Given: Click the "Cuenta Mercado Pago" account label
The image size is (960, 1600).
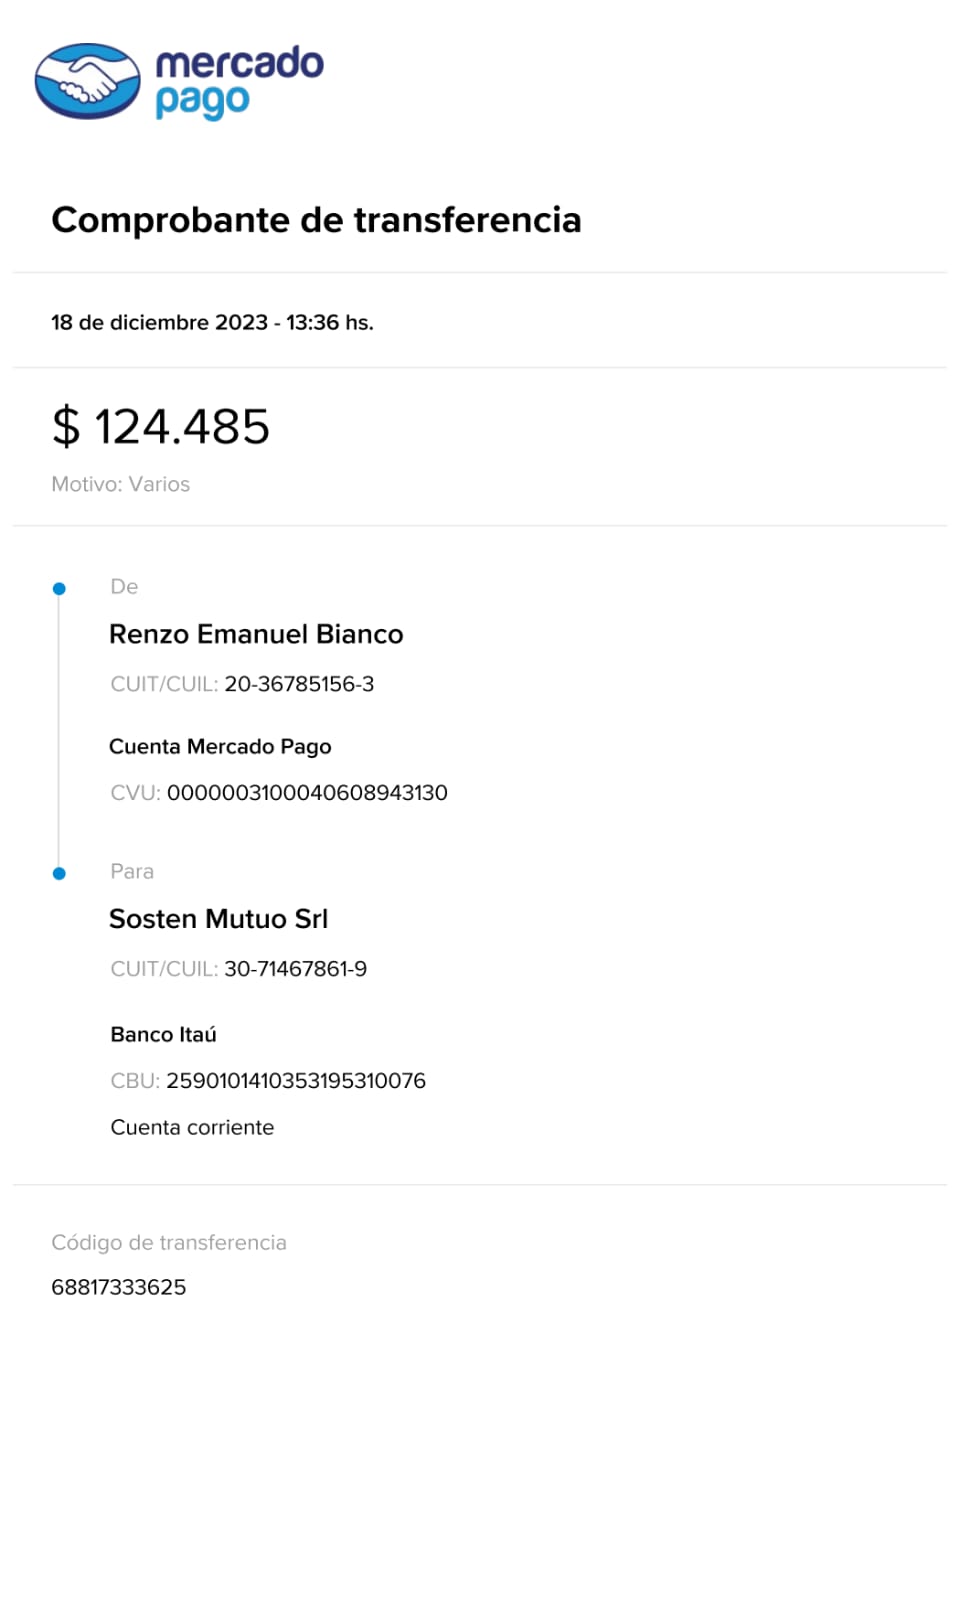Looking at the screenshot, I should point(220,747).
